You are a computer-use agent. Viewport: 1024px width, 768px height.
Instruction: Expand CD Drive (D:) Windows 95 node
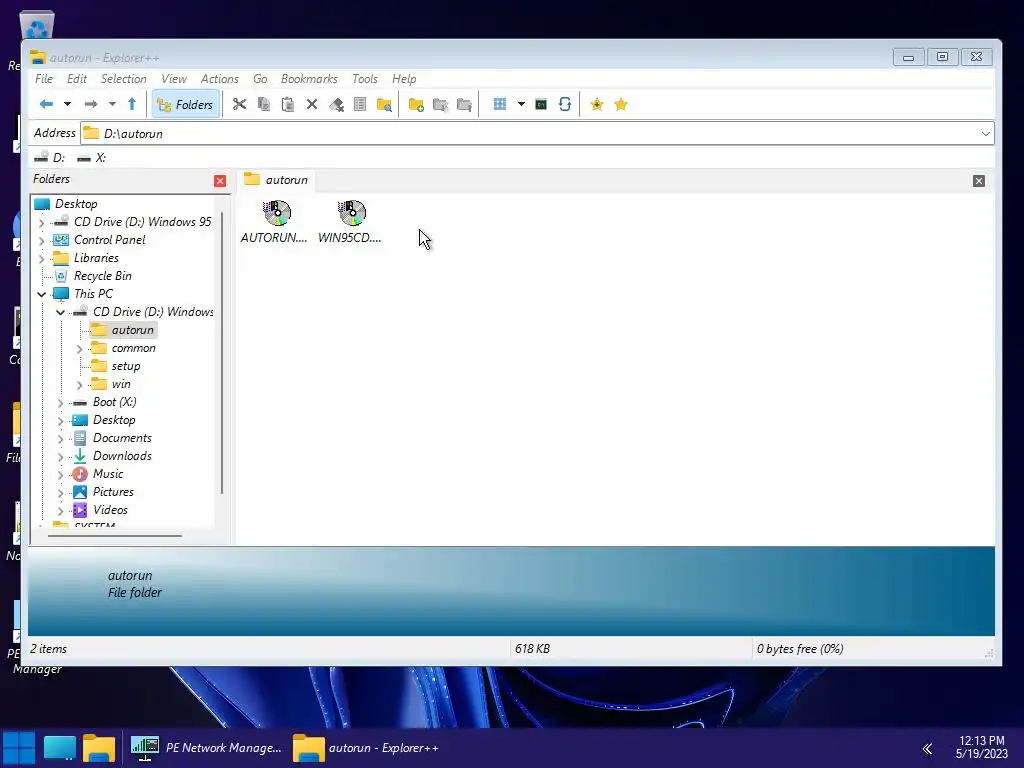(42, 223)
